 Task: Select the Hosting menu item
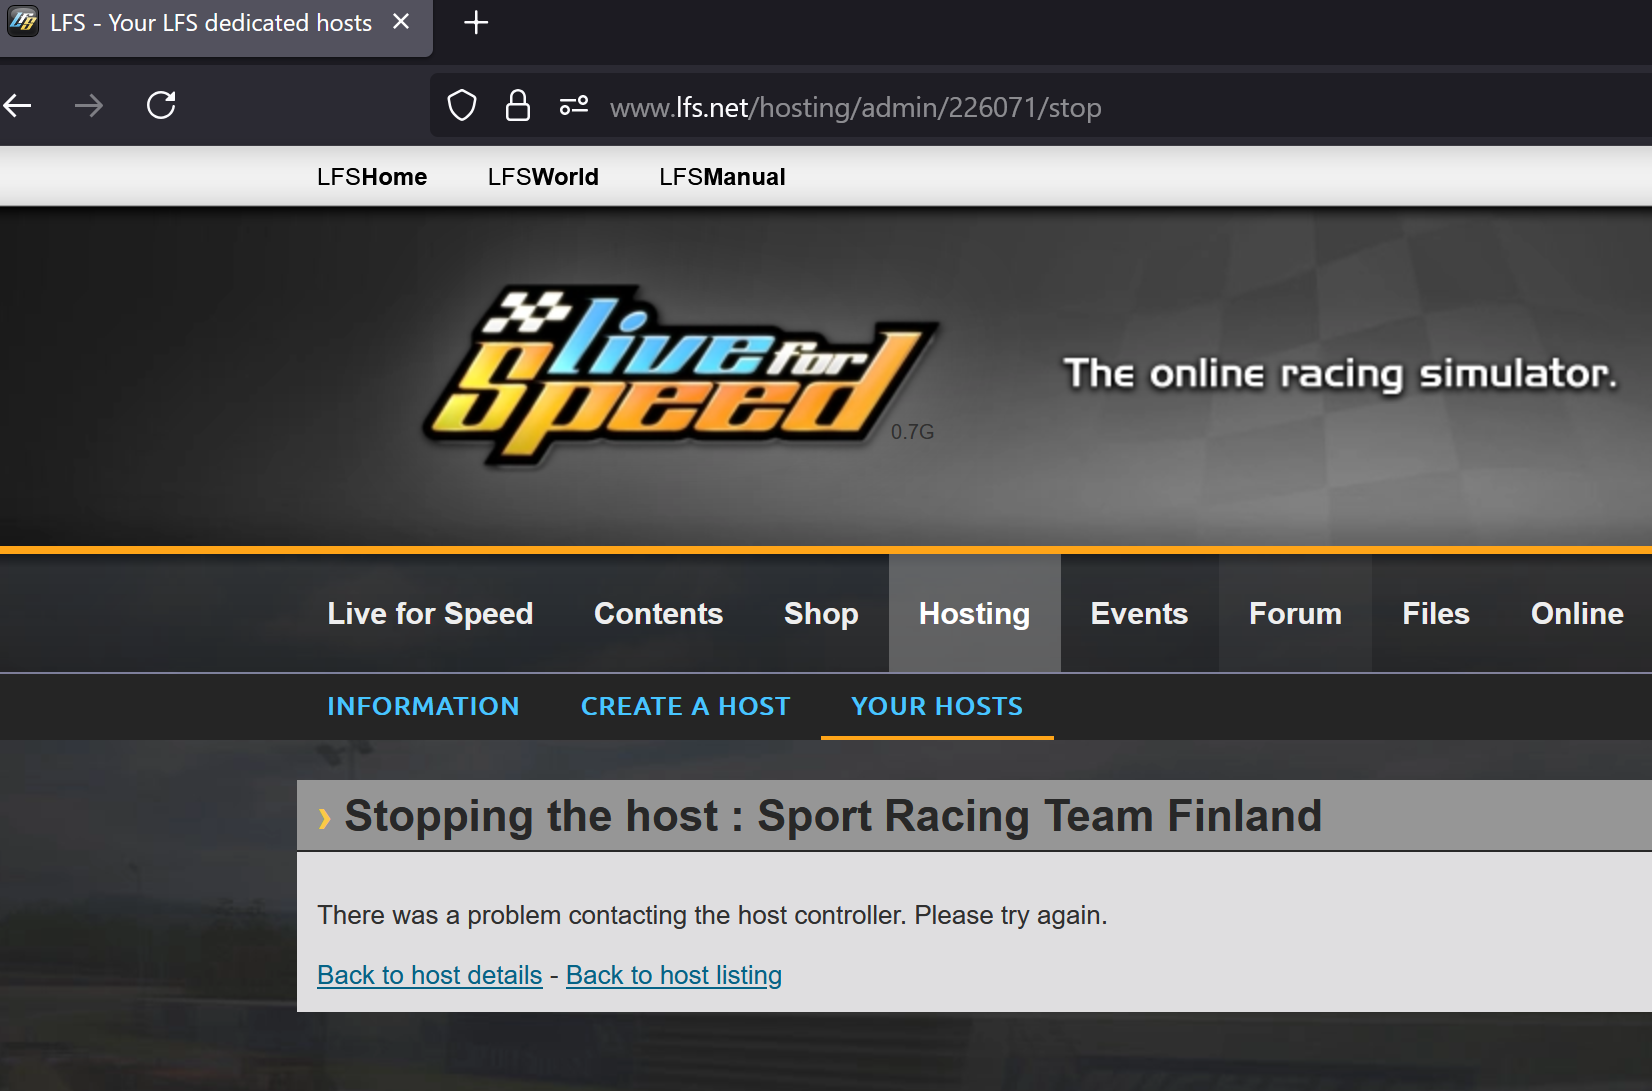[x=974, y=613]
